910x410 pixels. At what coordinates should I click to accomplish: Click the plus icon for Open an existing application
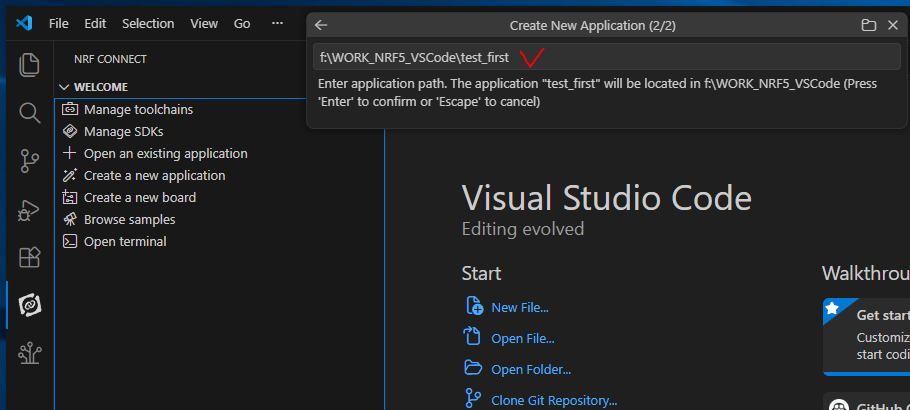tap(70, 153)
